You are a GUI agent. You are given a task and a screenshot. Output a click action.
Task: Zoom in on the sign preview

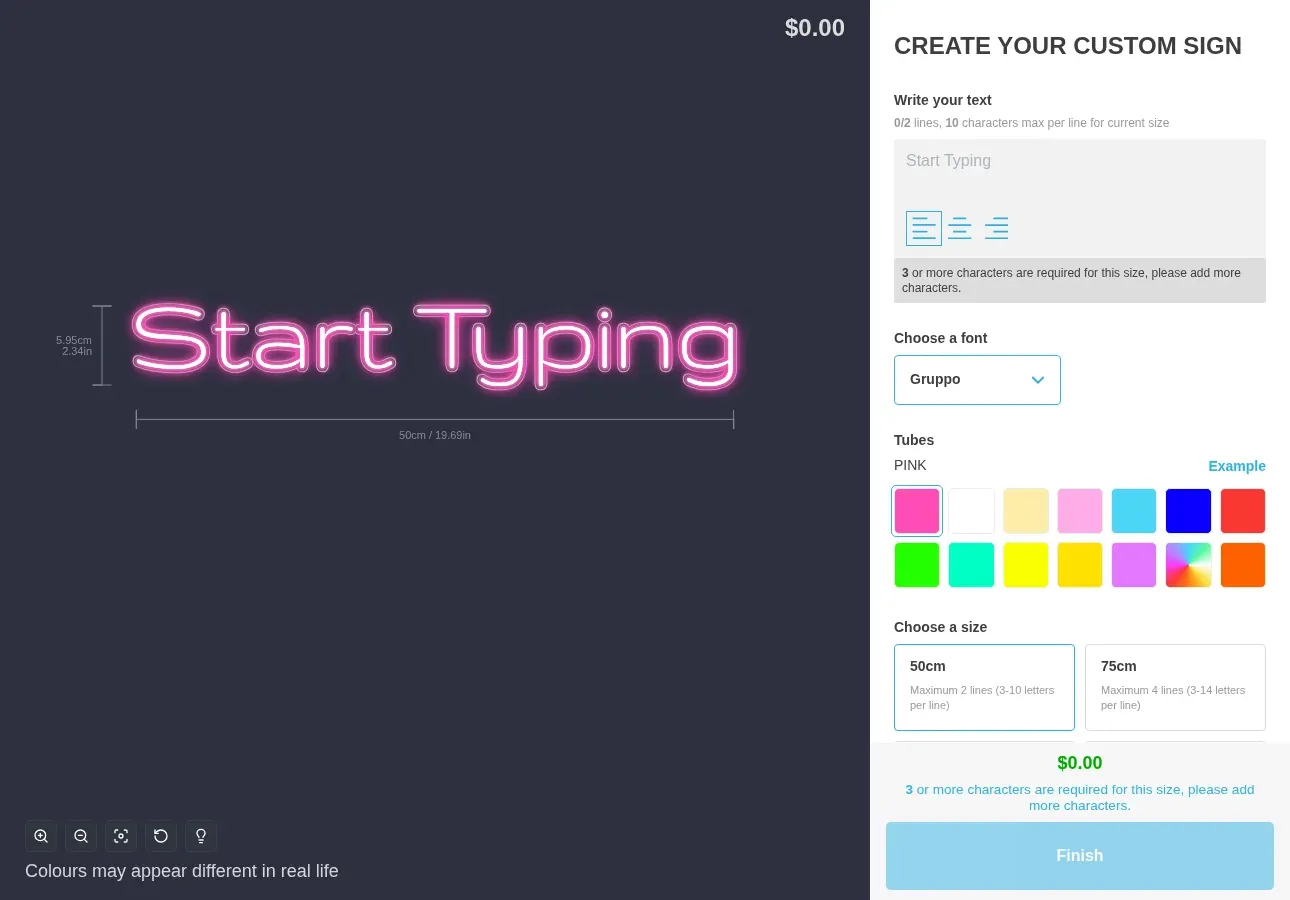coord(41,836)
